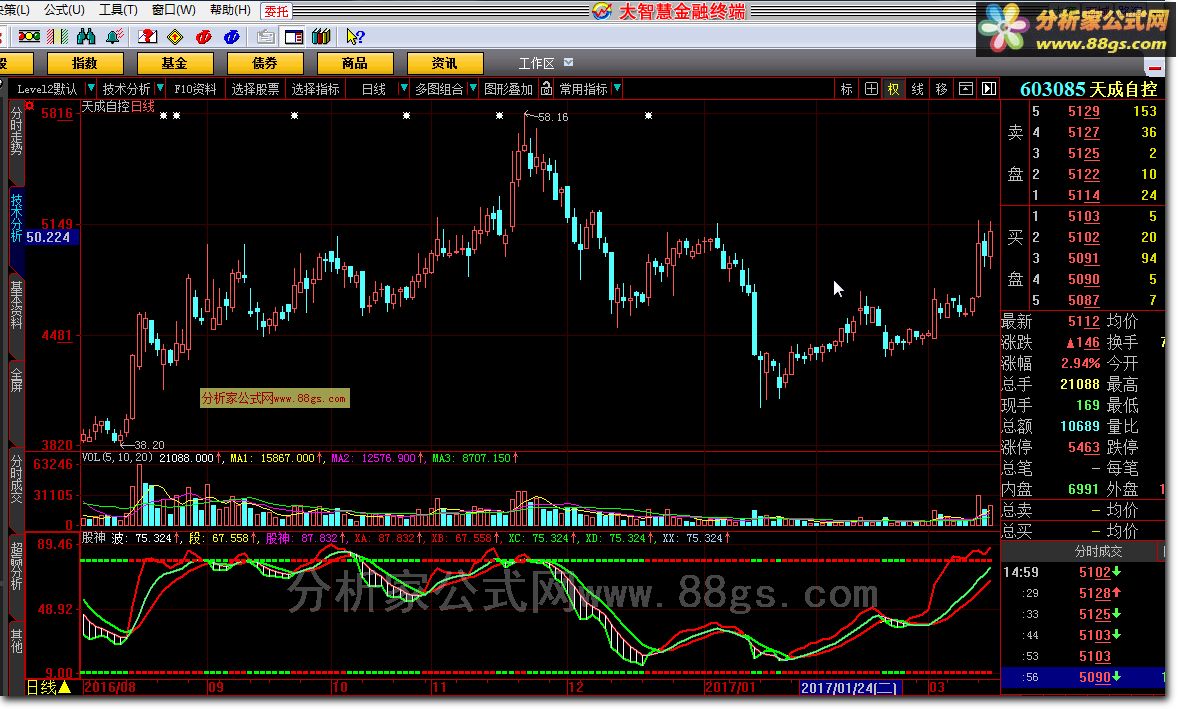Click the red info circle icon
This screenshot has width=1178, height=709.
click(x=204, y=36)
